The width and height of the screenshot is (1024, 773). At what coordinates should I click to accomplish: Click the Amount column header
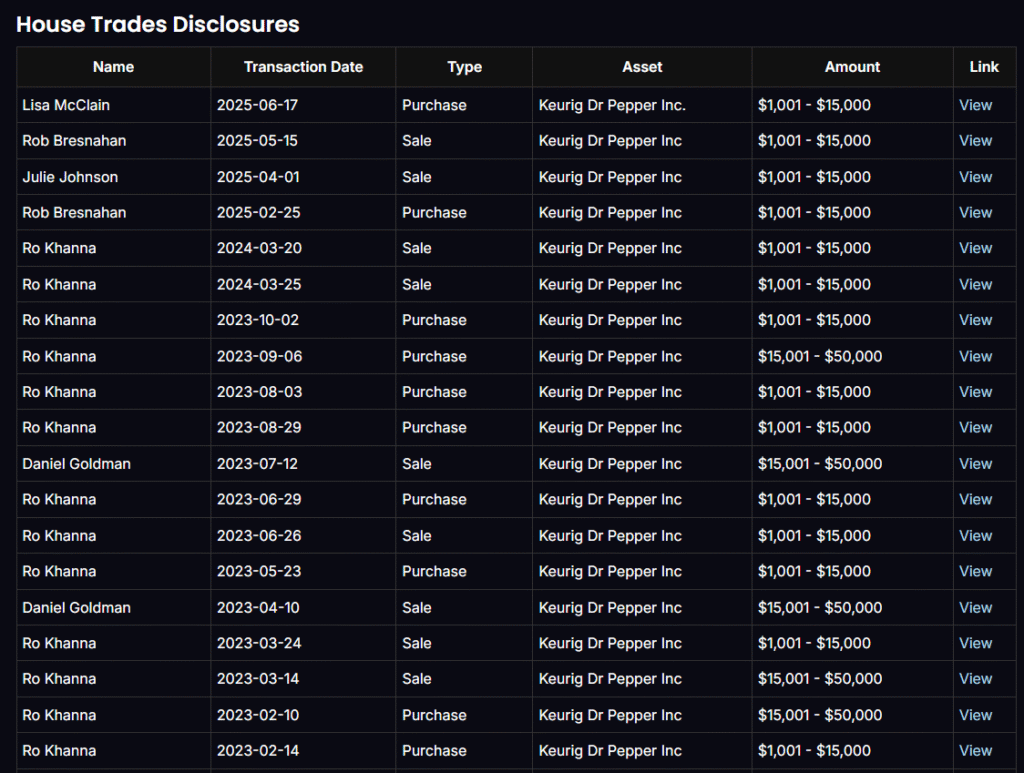point(852,67)
